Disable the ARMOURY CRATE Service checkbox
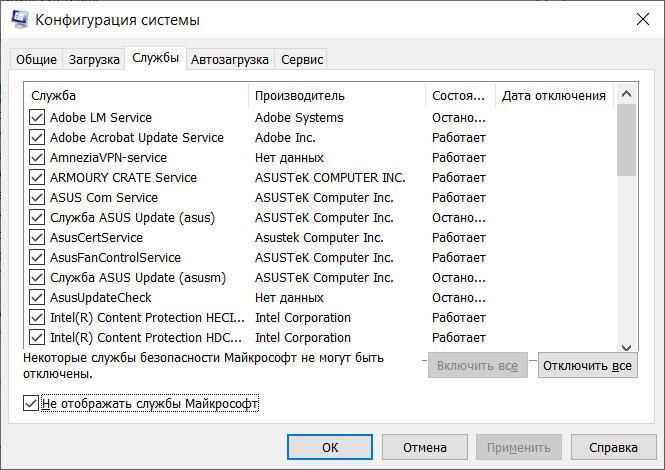Screen dimensions: 665x470 tap(37, 178)
